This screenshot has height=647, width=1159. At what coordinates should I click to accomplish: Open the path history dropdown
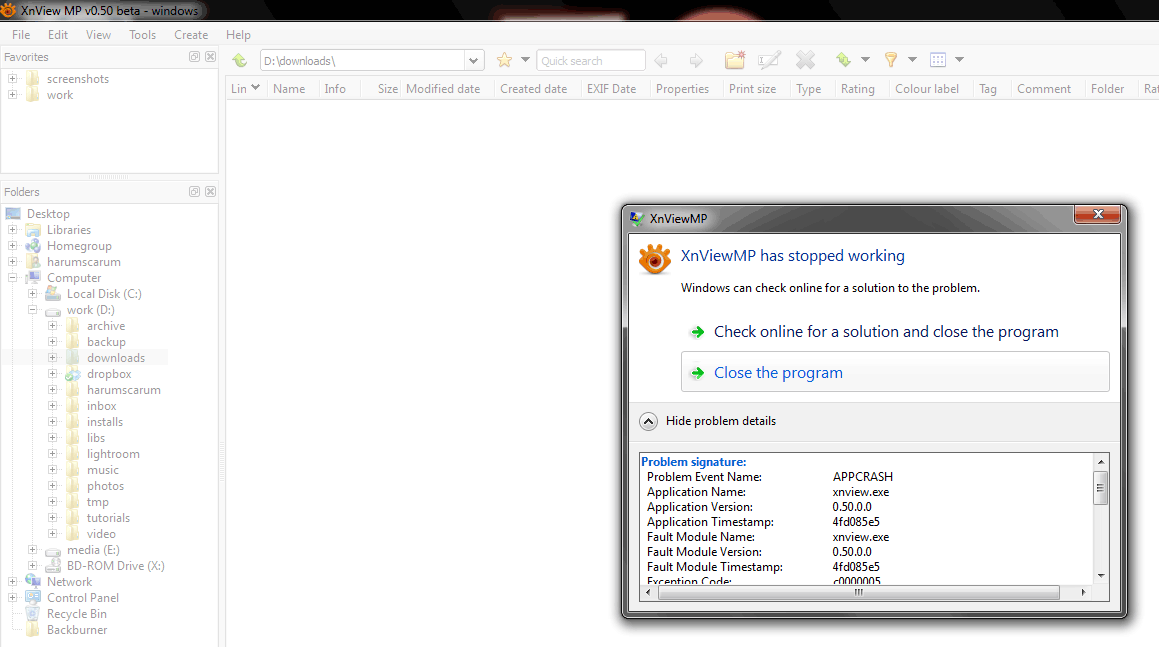click(x=474, y=61)
